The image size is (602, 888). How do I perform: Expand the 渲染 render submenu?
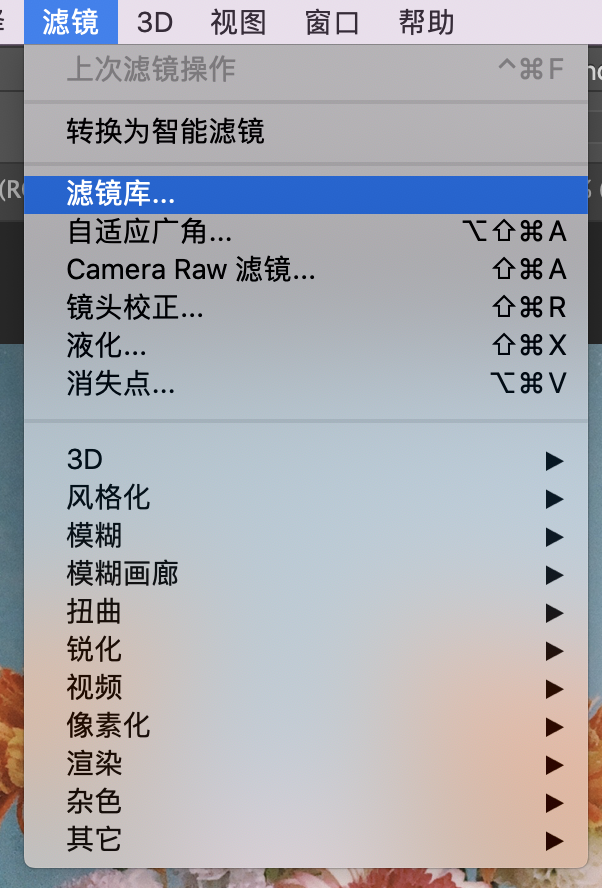coord(94,764)
